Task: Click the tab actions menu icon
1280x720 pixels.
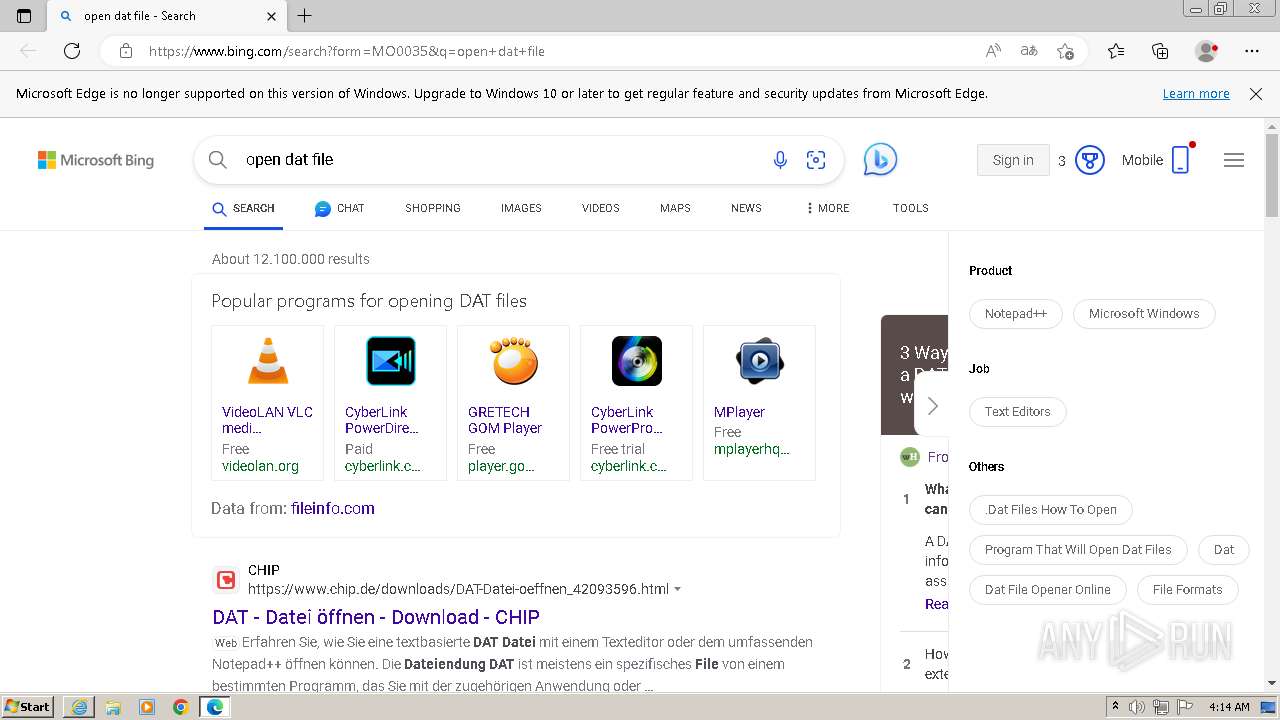Action: tap(24, 16)
